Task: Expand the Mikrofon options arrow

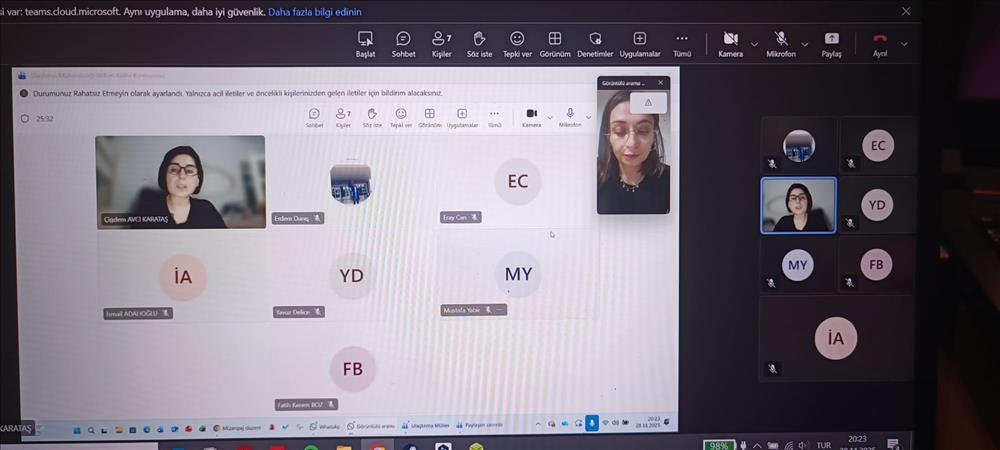Action: pos(806,43)
